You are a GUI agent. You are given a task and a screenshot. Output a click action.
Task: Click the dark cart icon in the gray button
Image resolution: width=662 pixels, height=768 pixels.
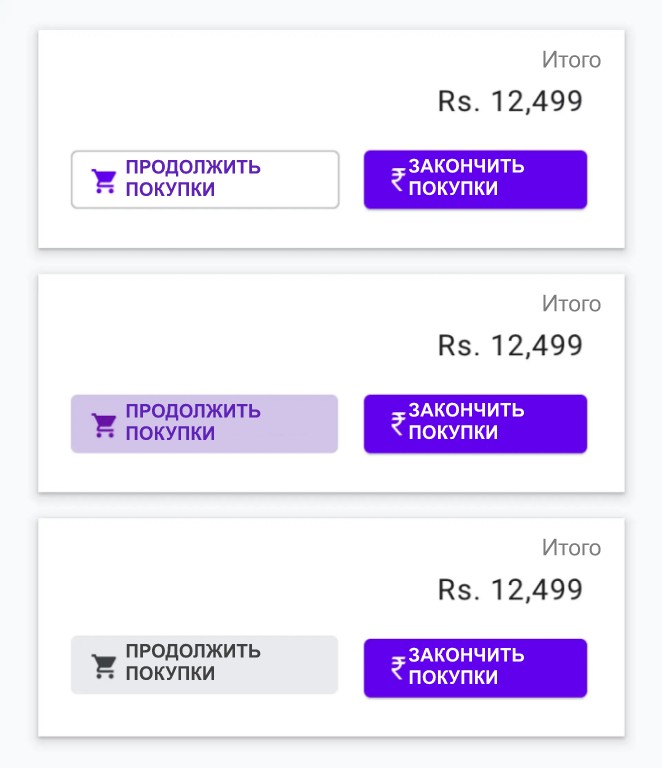click(x=104, y=666)
